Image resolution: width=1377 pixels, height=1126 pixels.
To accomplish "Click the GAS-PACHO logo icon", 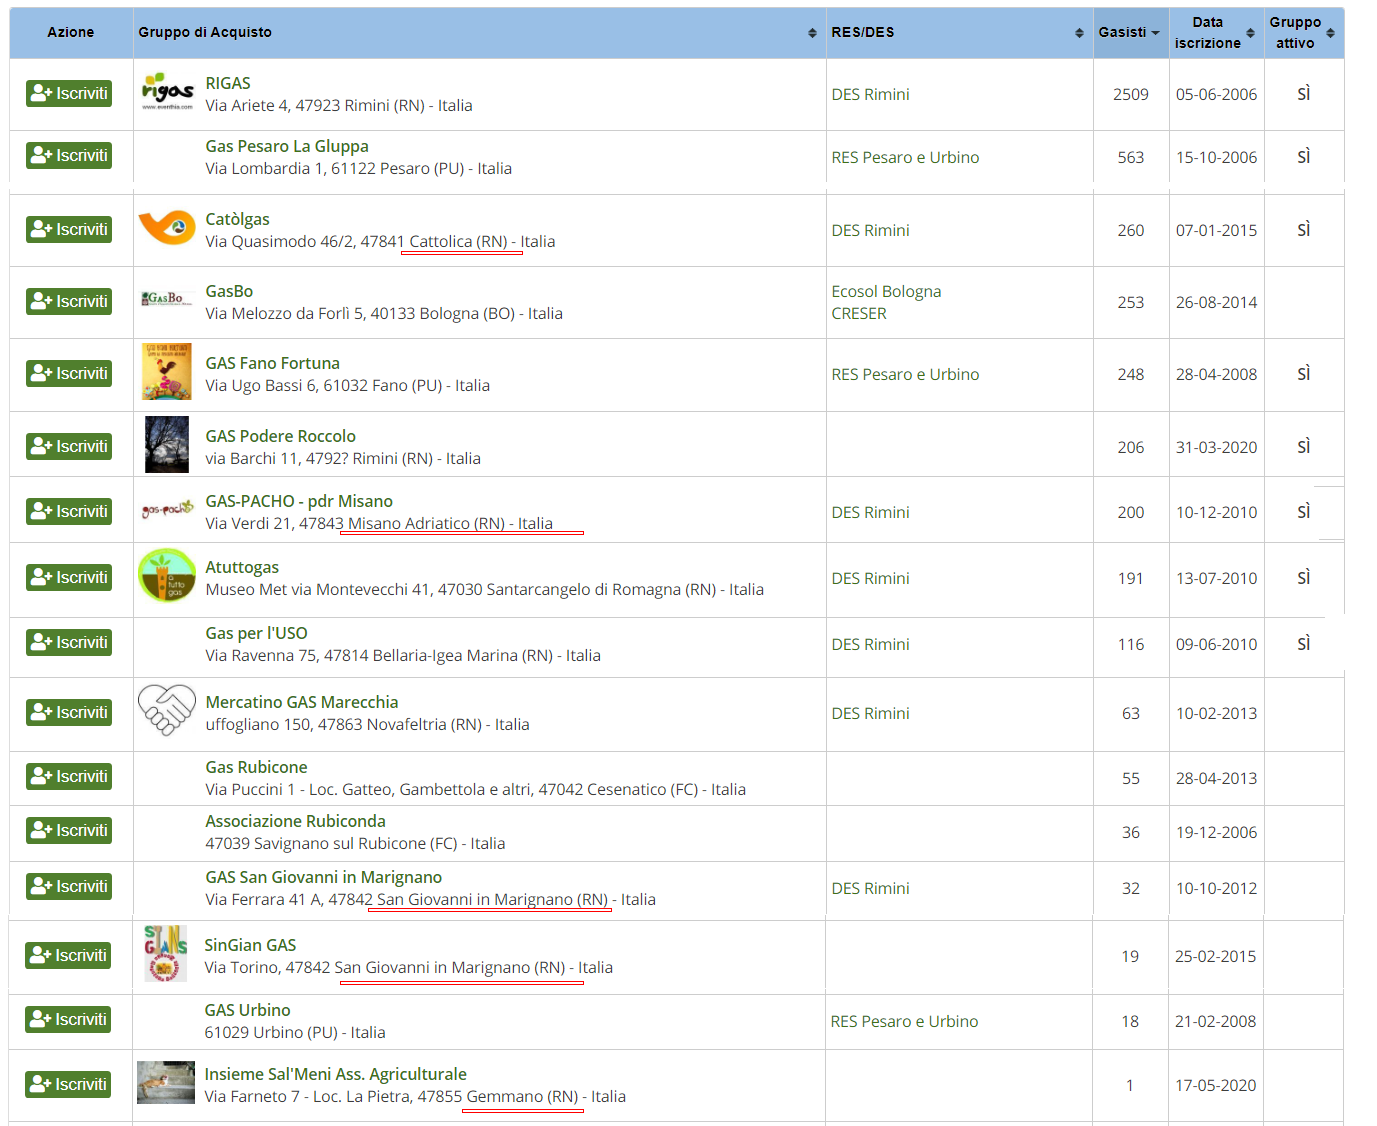I will point(167,510).
